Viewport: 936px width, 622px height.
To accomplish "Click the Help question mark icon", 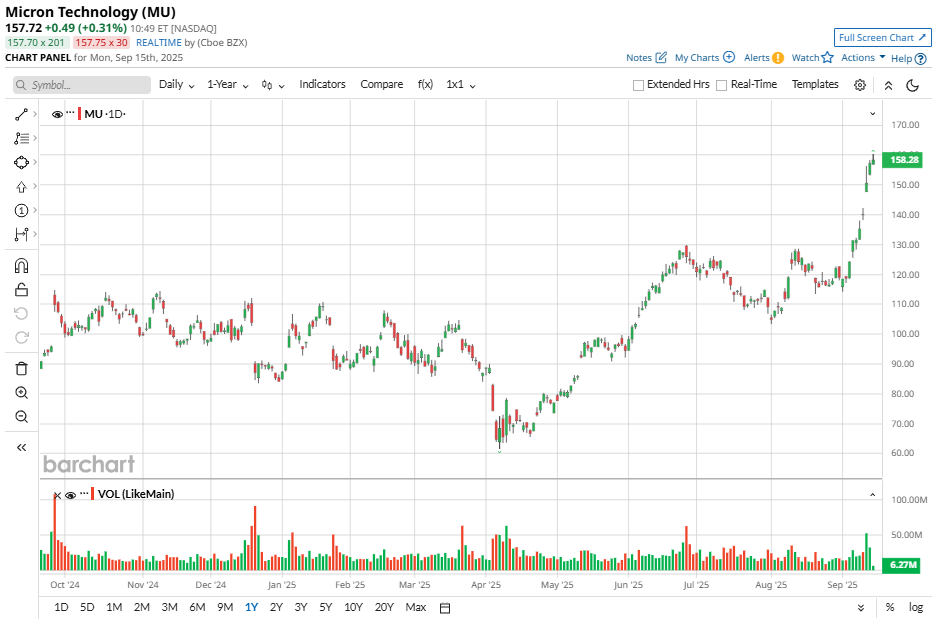I will [920, 58].
